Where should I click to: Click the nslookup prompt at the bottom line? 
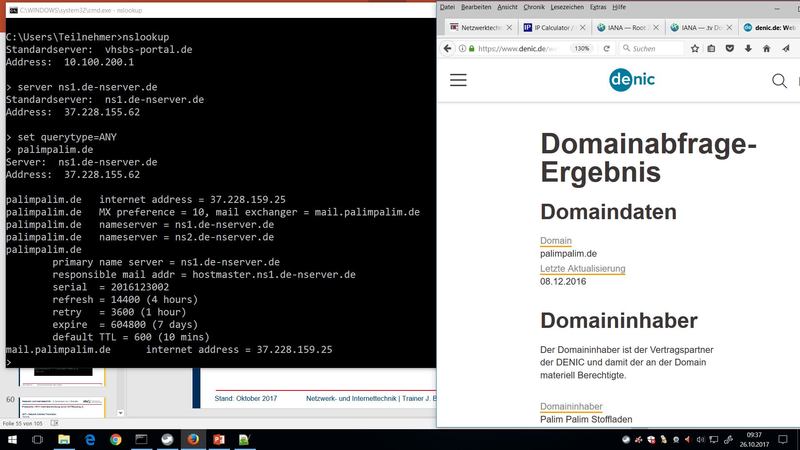[x=9, y=362]
